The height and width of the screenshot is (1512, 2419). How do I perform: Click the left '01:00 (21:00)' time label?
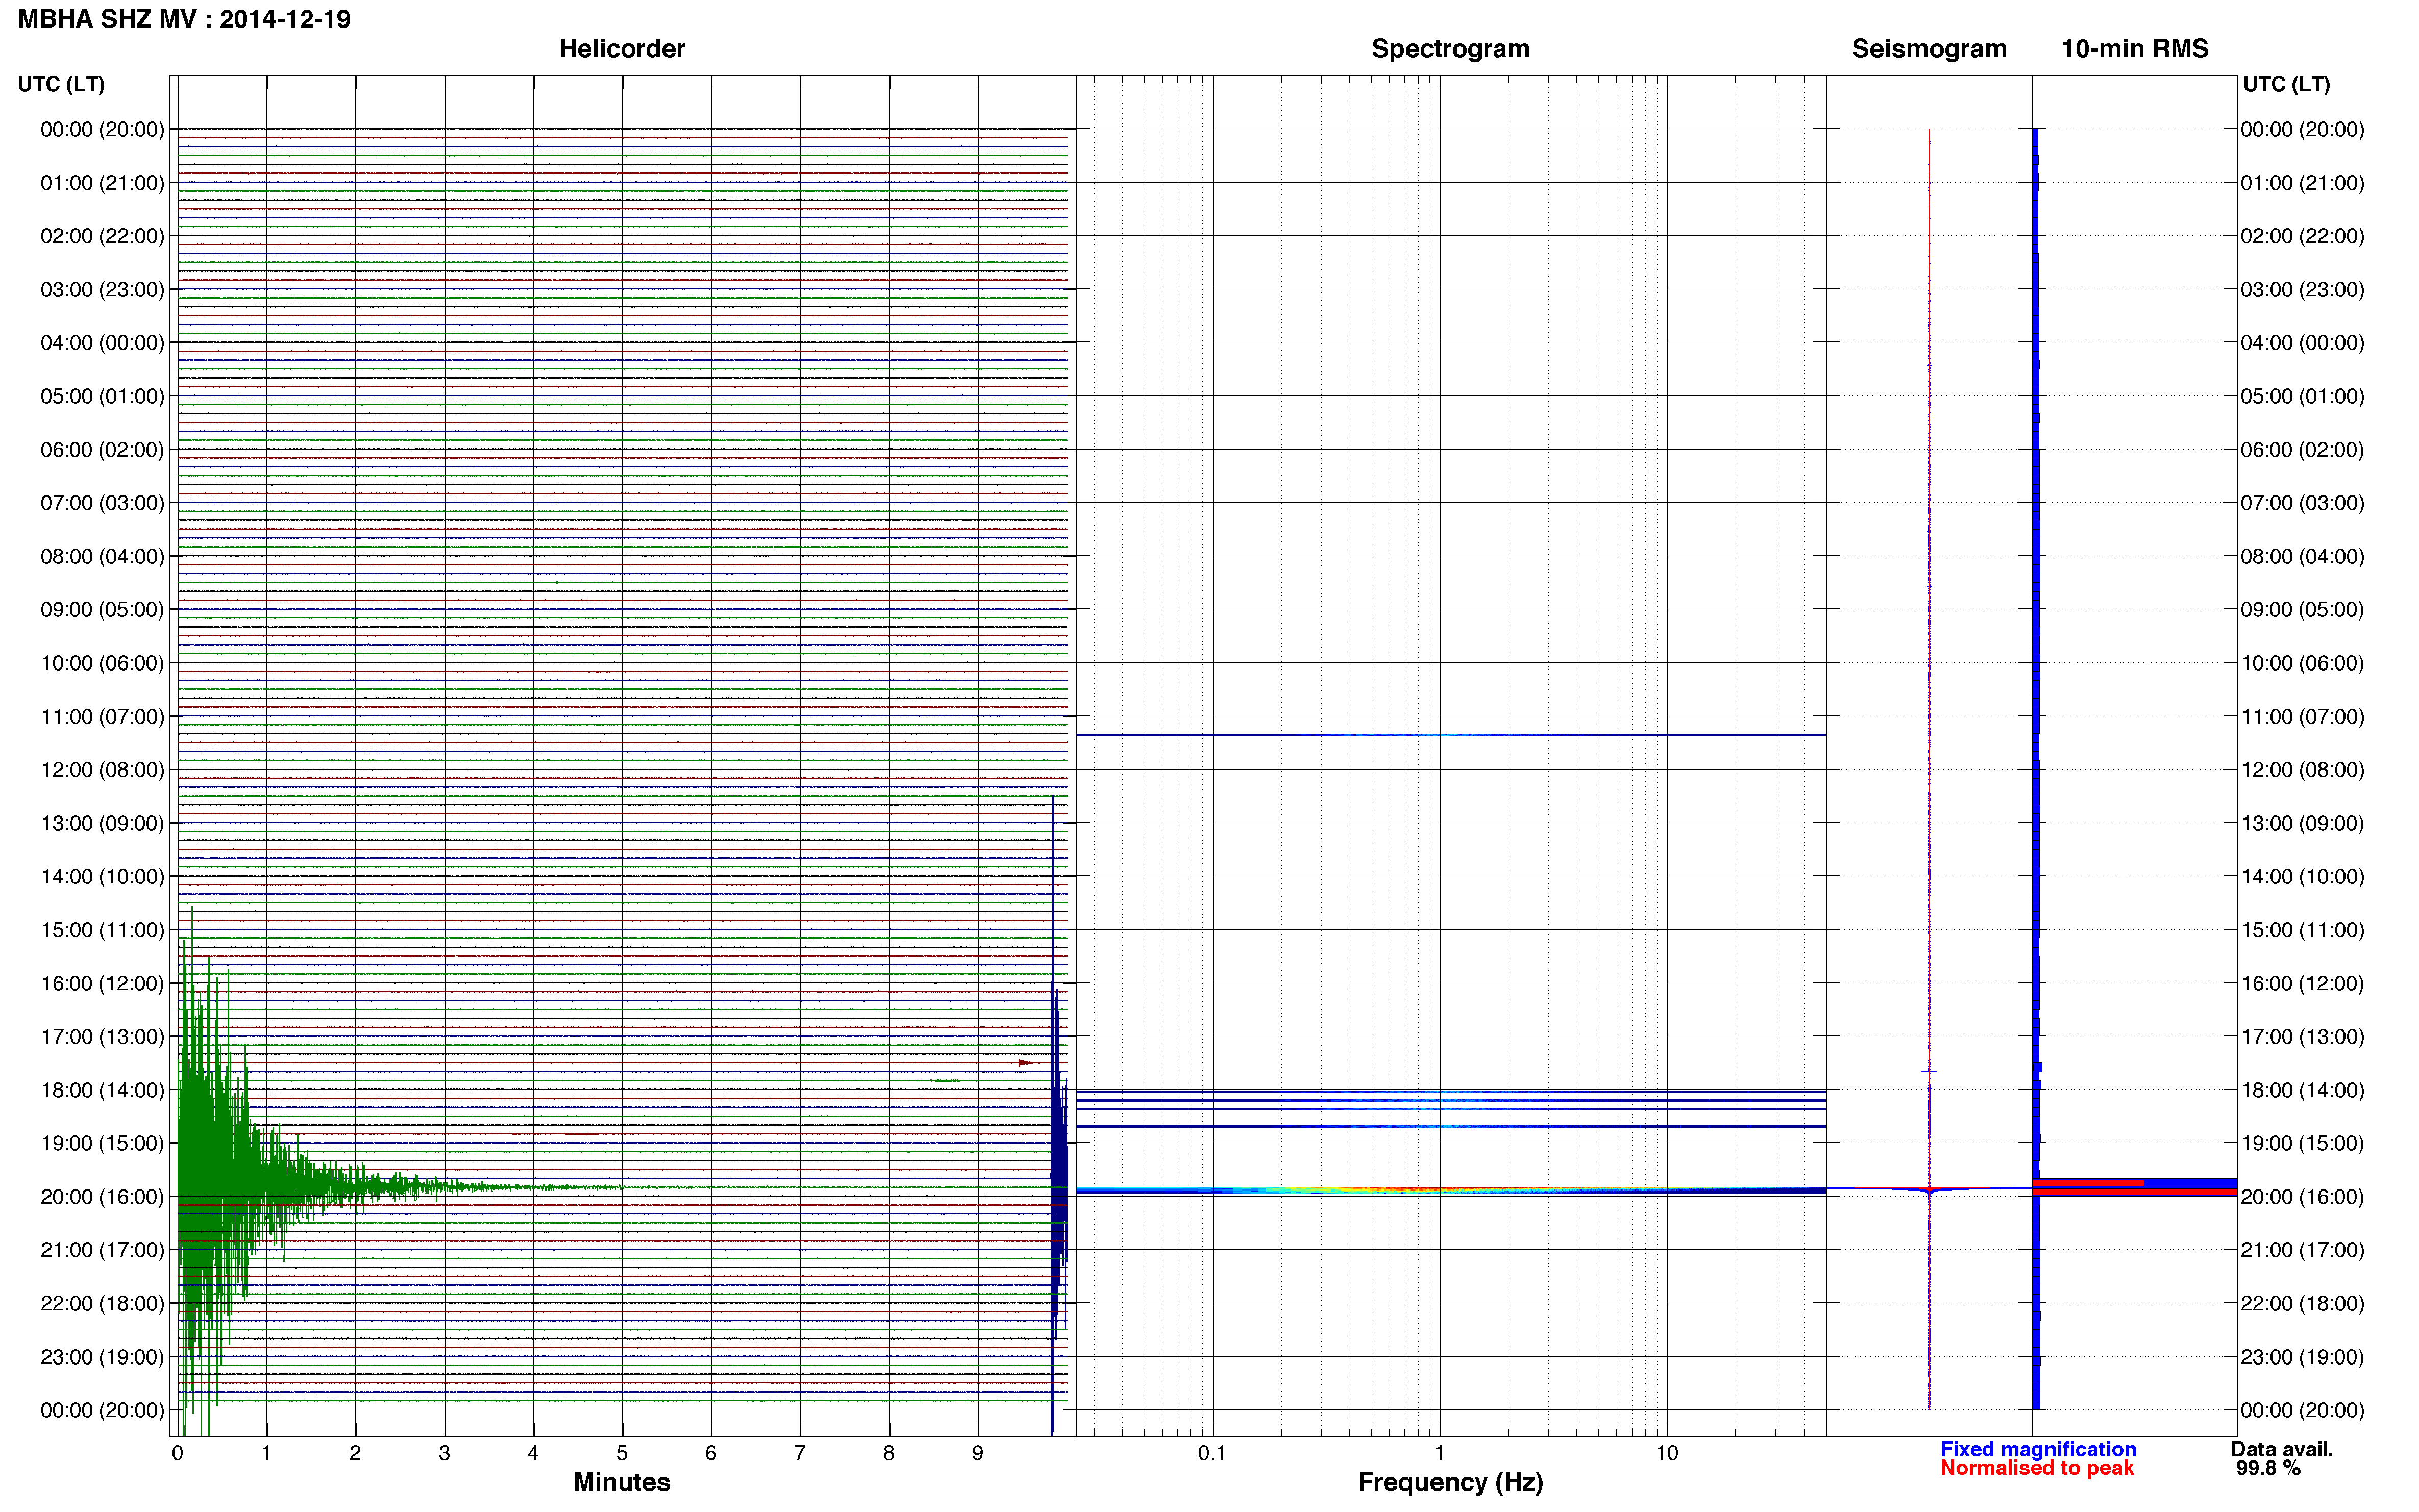pos(102,183)
